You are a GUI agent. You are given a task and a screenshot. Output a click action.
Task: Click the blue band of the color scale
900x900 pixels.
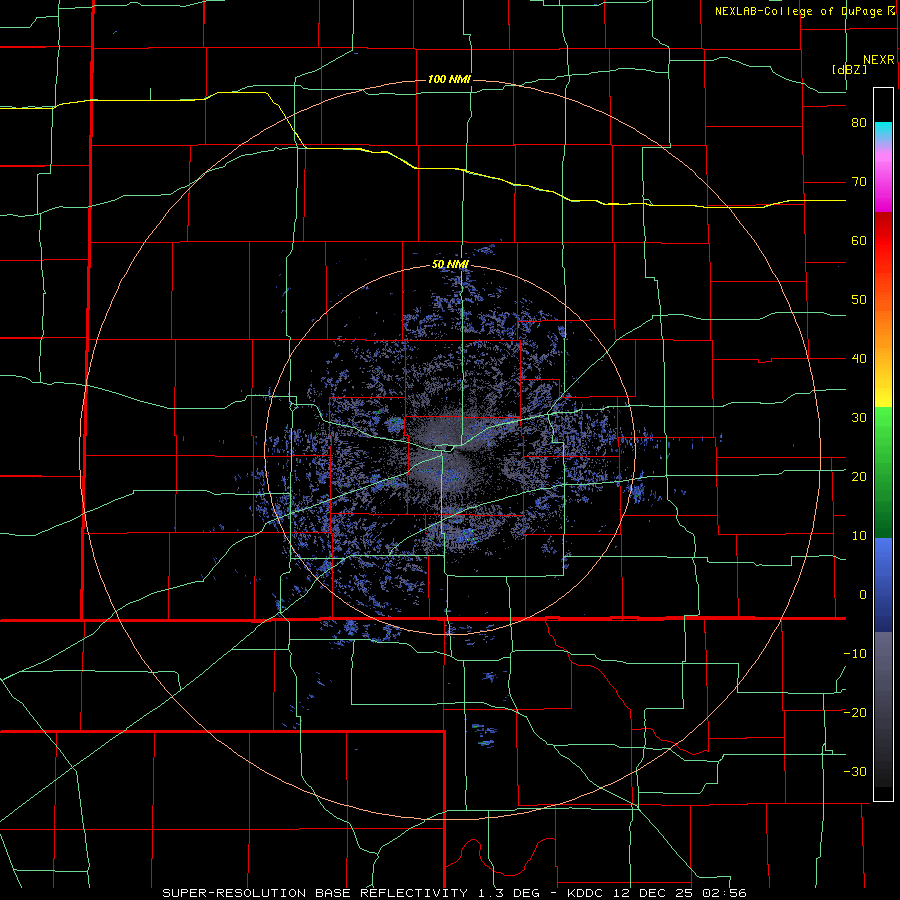[883, 585]
